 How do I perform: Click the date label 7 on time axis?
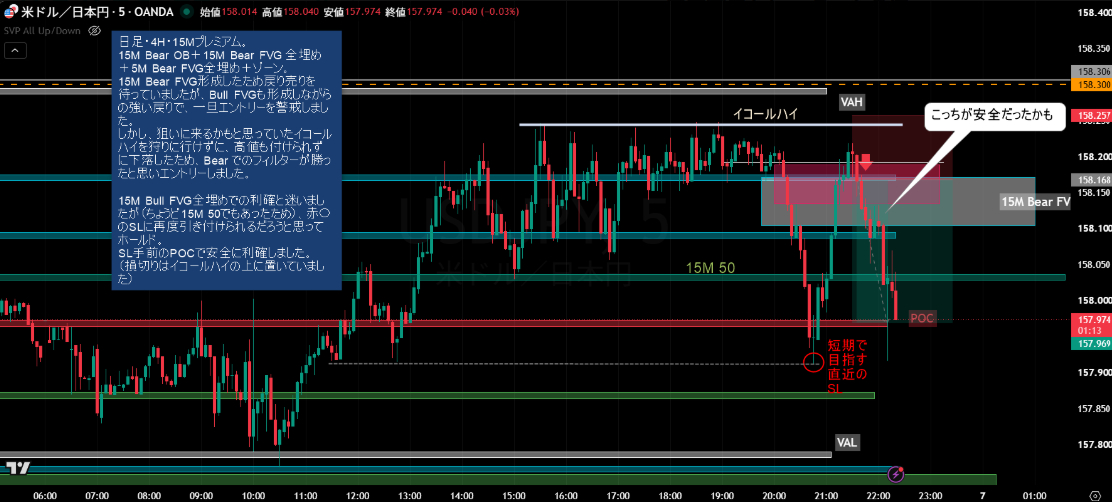(x=982, y=495)
